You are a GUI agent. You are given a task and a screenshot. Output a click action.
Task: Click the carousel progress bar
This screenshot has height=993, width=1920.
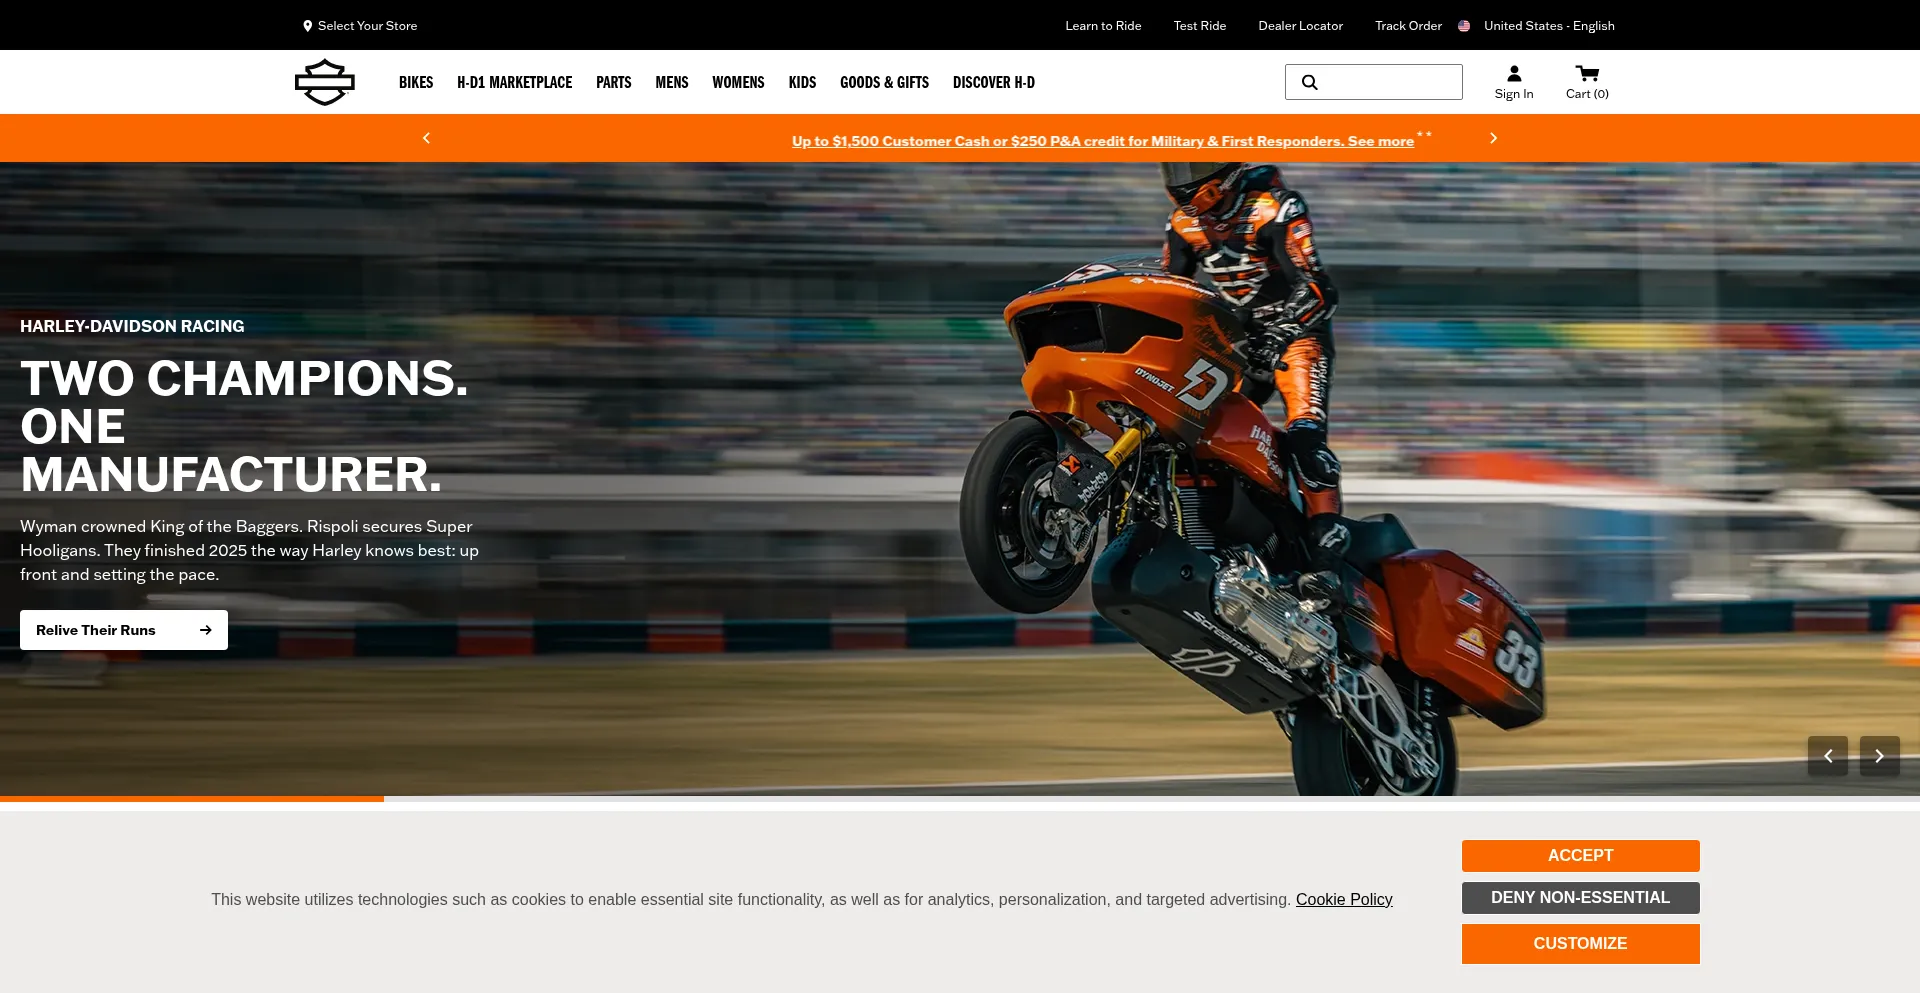click(960, 799)
